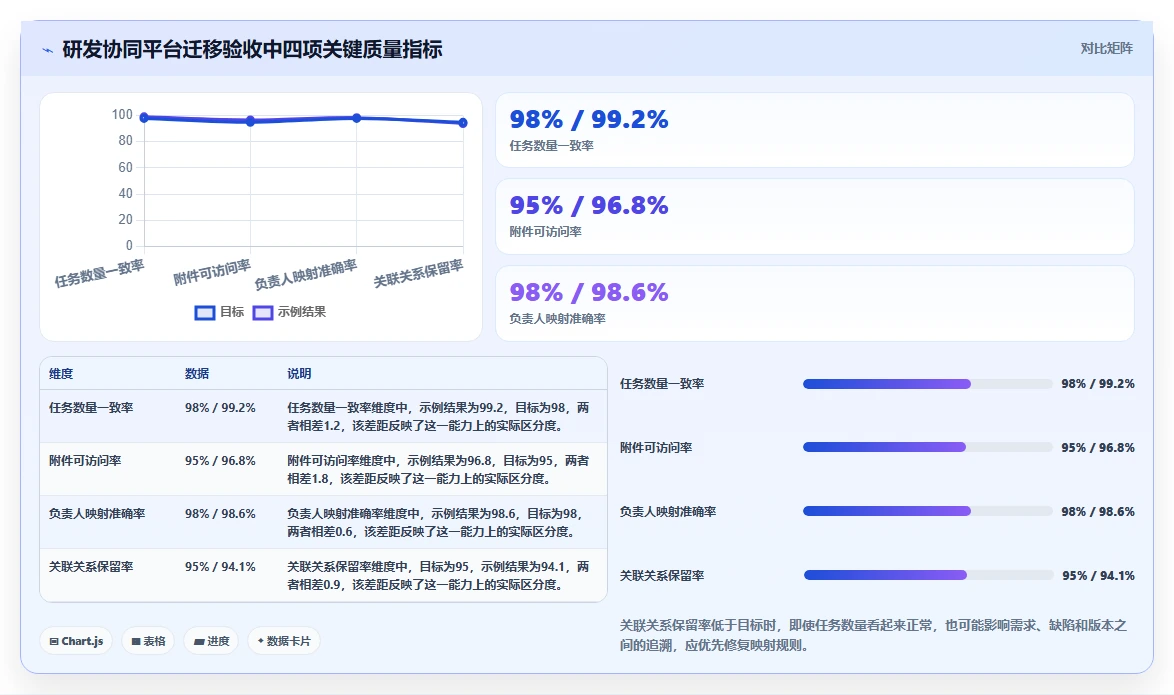Click the icon inside Chart.js chip
This screenshot has width=1174, height=695.
[x=54, y=642]
